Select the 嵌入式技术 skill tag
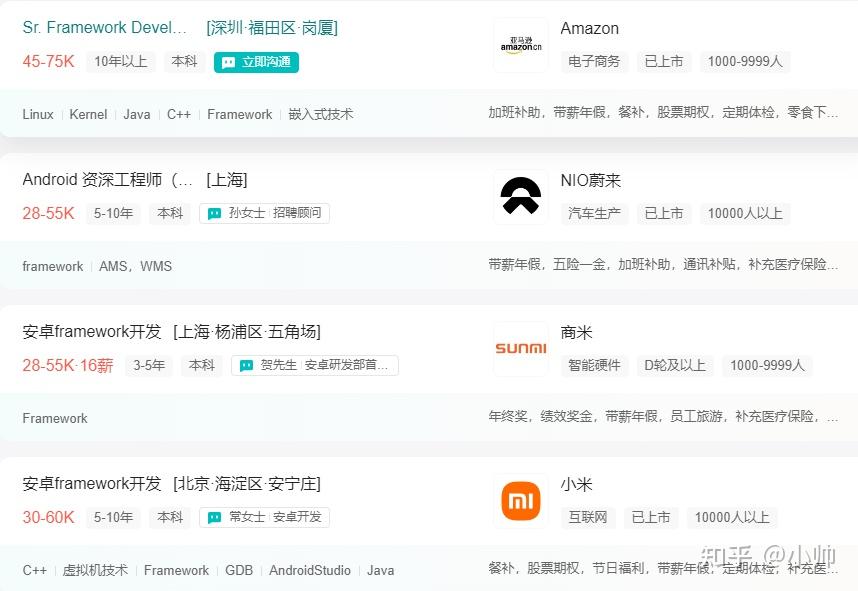This screenshot has height=591, width=858. pyautogui.click(x=321, y=114)
